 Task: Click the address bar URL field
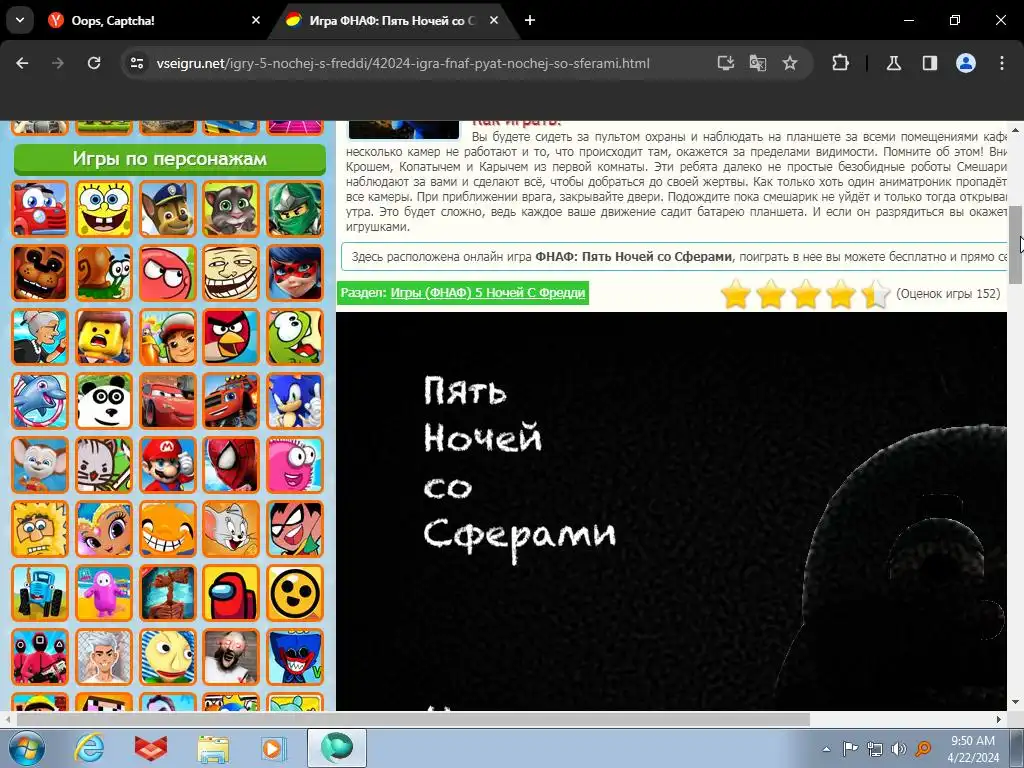[403, 63]
